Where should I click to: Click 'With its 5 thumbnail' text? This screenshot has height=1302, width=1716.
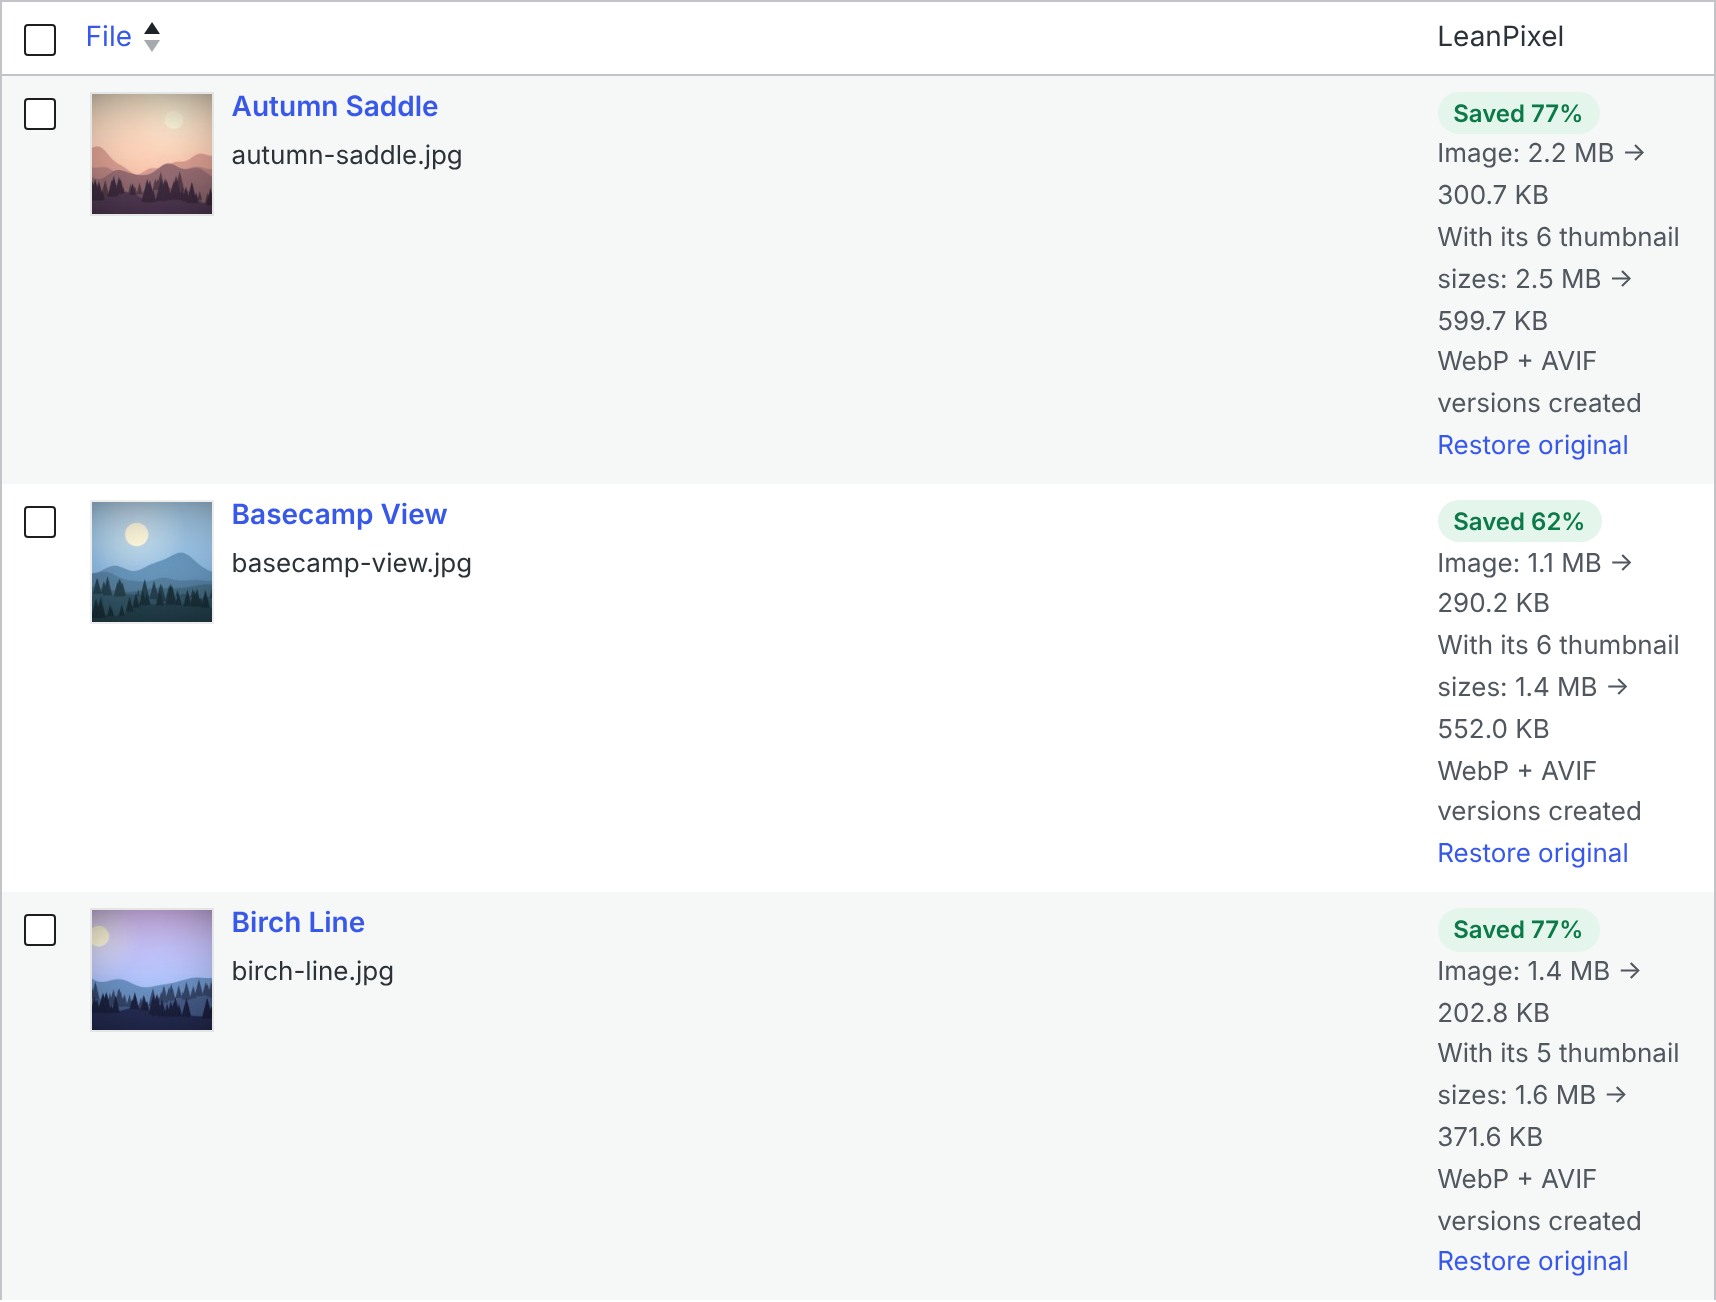coord(1558,1053)
